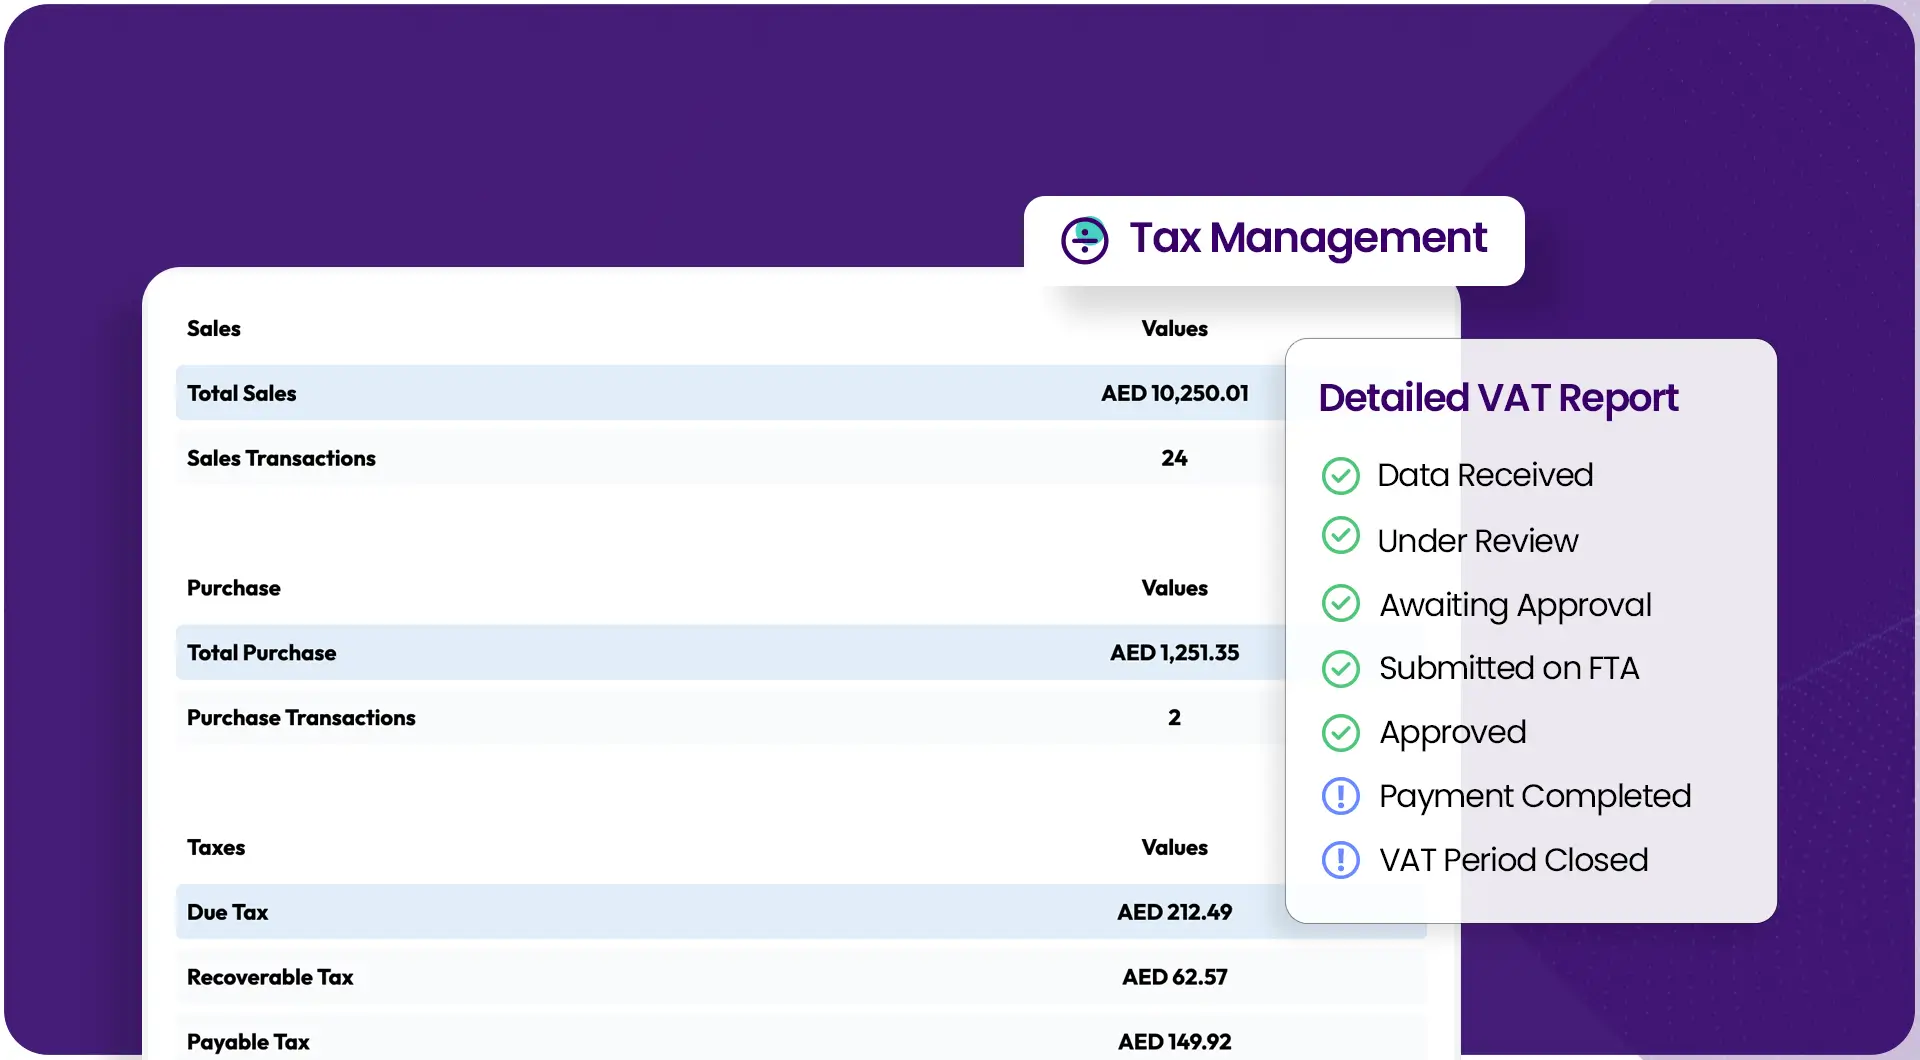Click the green check beside Awaiting Approval

point(1340,603)
